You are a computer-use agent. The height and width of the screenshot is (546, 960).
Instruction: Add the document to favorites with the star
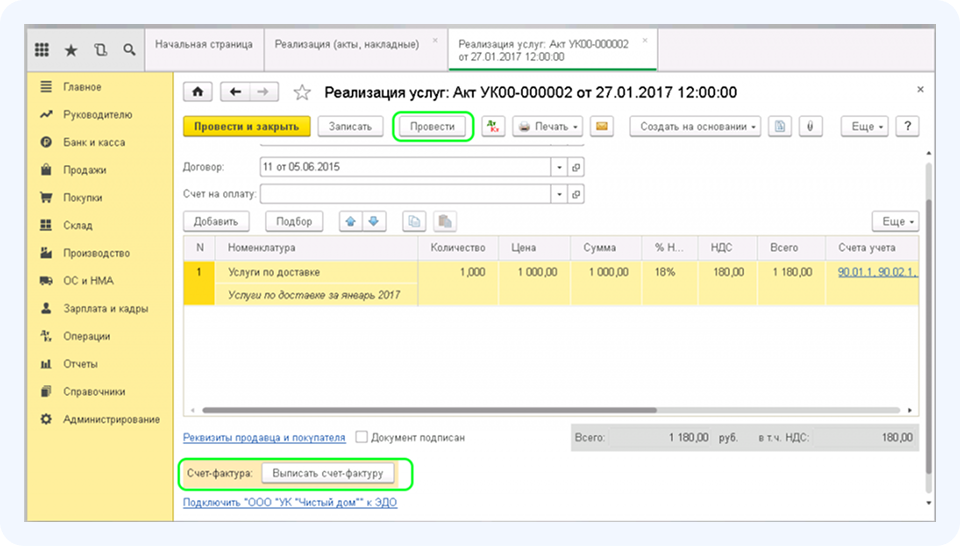tap(302, 93)
